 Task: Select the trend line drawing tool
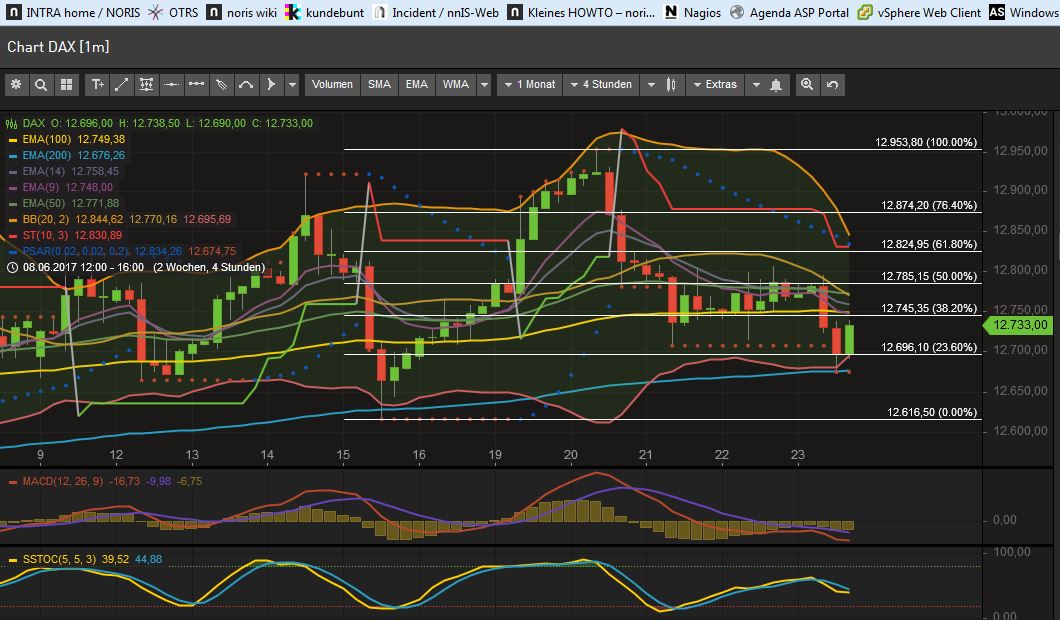121,85
